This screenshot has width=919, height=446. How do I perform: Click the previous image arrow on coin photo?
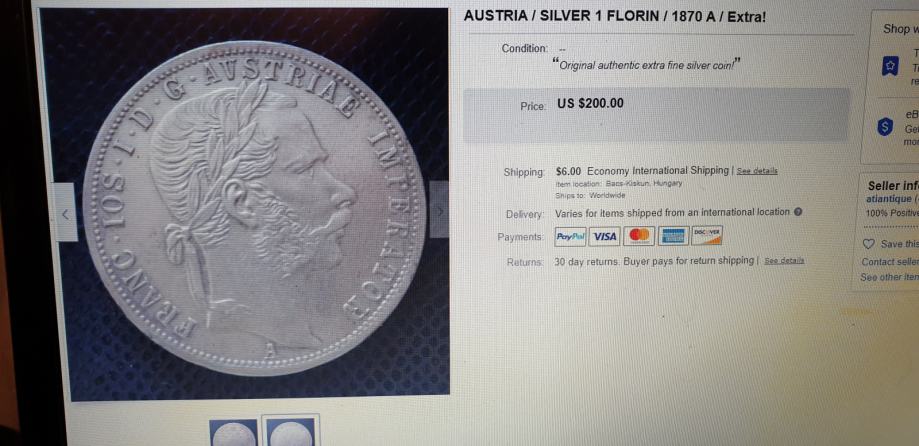coord(64,213)
